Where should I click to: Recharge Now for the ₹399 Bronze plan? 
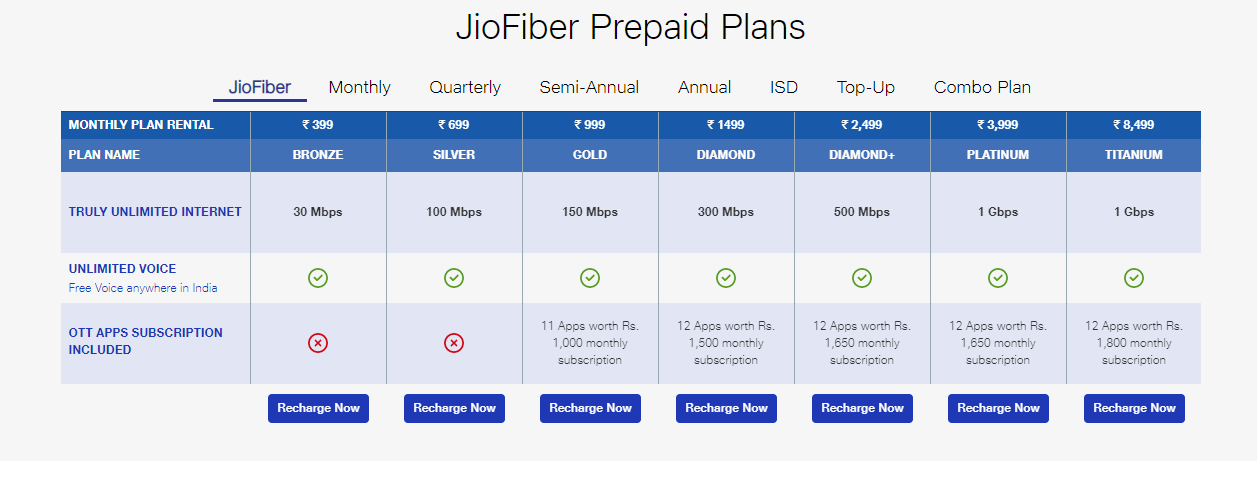318,408
